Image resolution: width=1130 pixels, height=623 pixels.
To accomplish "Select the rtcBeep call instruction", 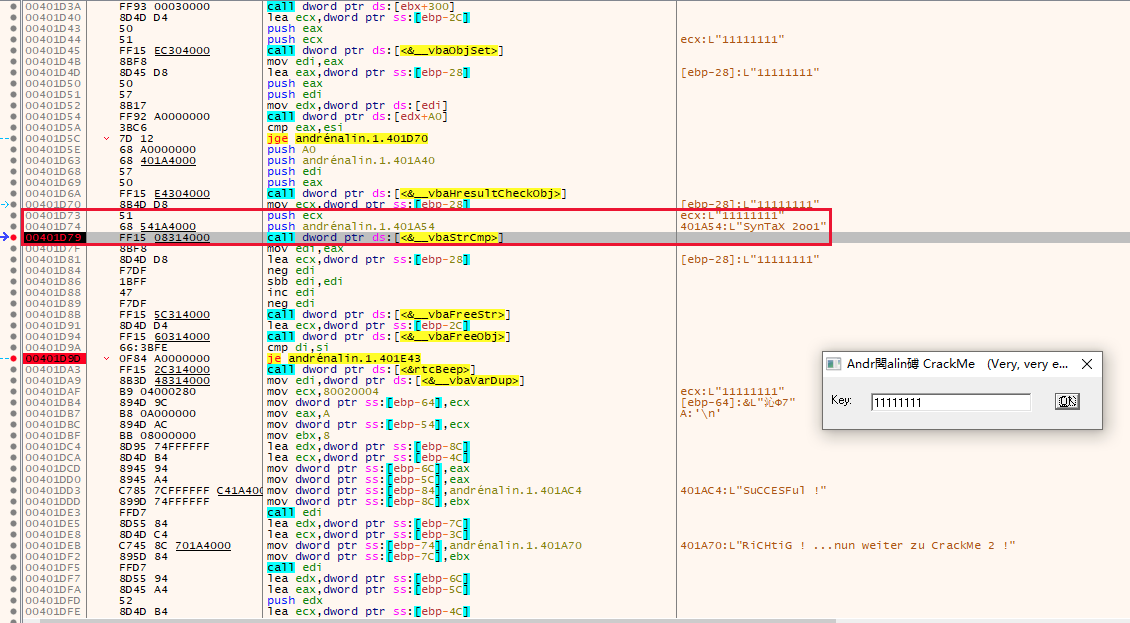I will click(x=371, y=369).
